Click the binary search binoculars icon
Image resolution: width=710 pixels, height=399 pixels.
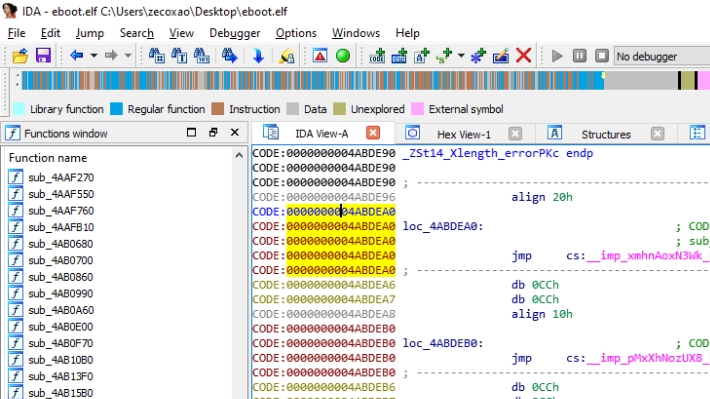[x=157, y=56]
